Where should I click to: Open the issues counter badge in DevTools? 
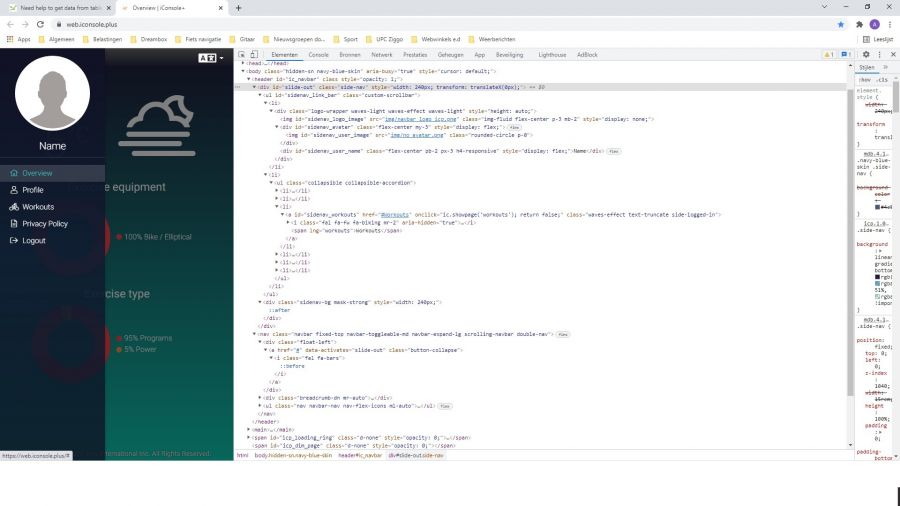tap(846, 55)
